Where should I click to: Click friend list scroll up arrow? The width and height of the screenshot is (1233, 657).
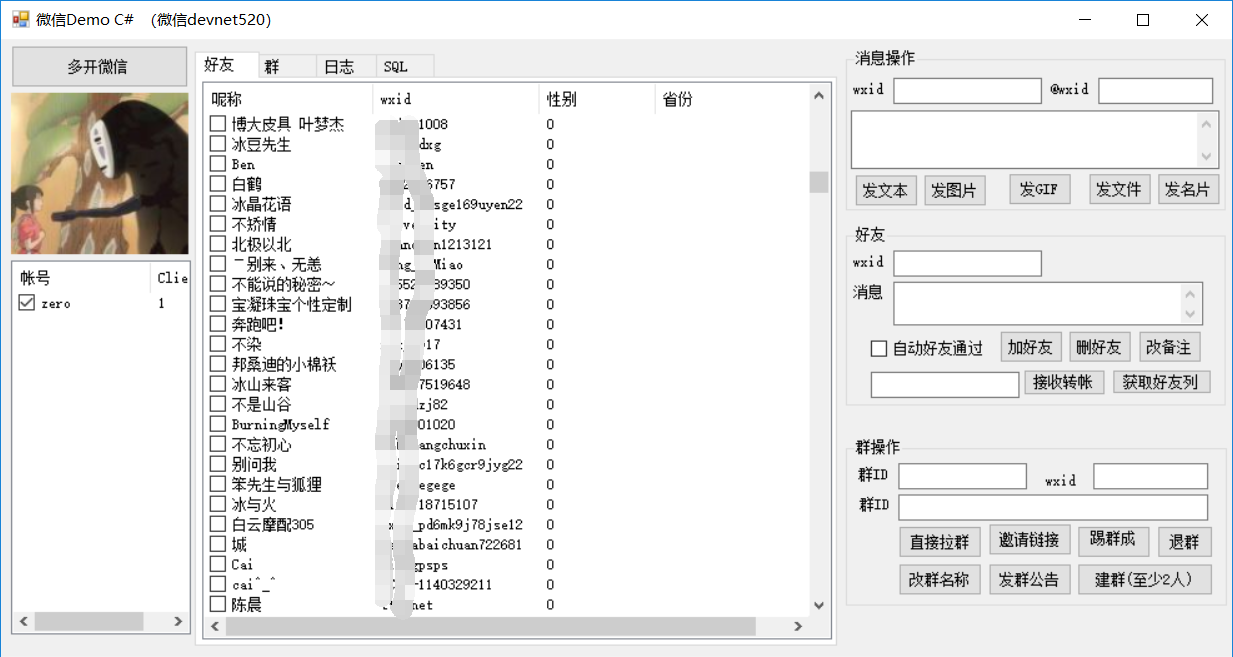[819, 96]
